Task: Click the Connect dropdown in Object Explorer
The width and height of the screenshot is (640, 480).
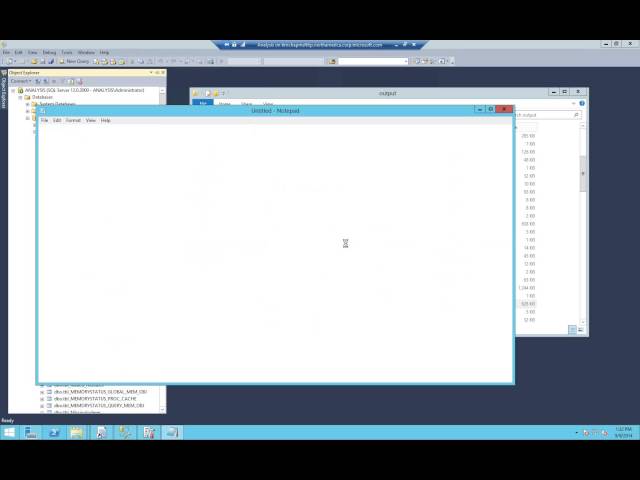Action: (x=20, y=81)
